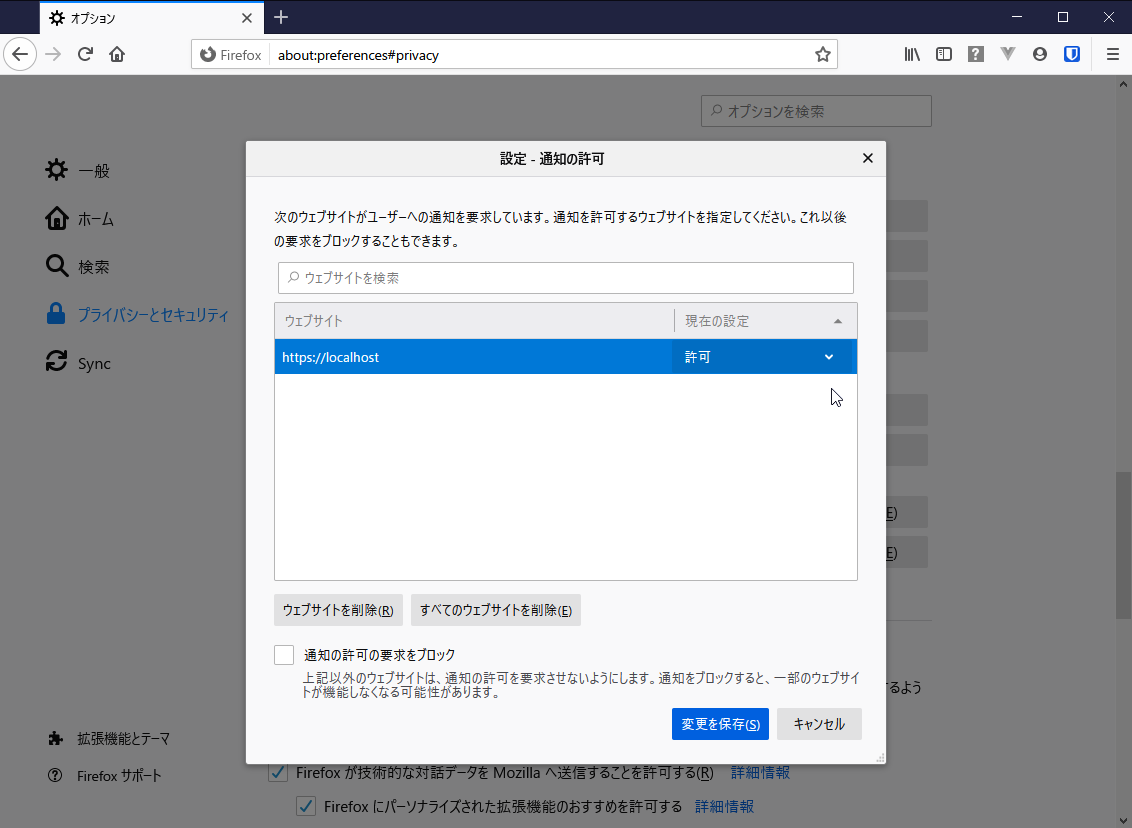Click the scrollbar up arrow

pos(1123,84)
